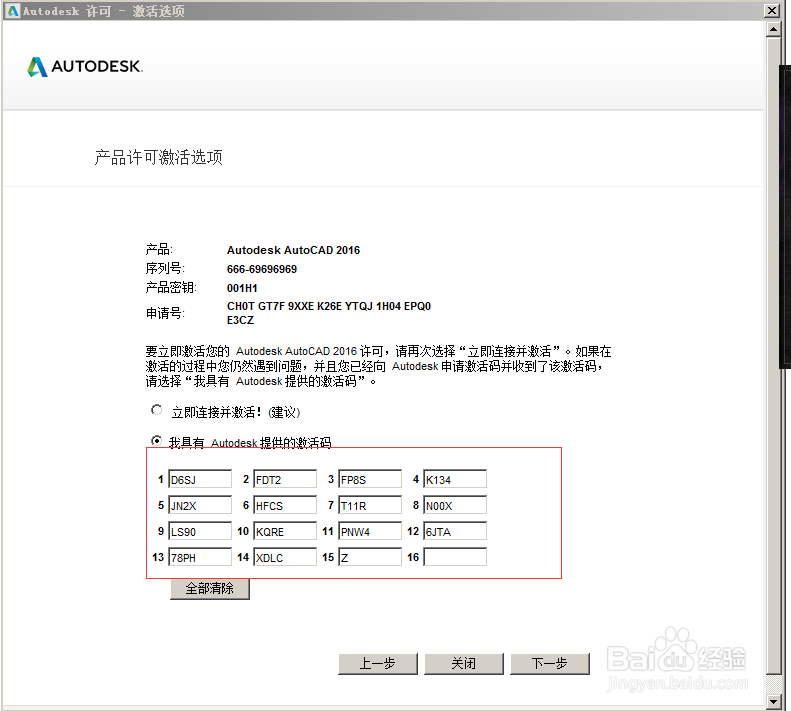The image size is (791, 711).
Task: Click the request code starting CH0T GT7F
Action: tap(329, 306)
